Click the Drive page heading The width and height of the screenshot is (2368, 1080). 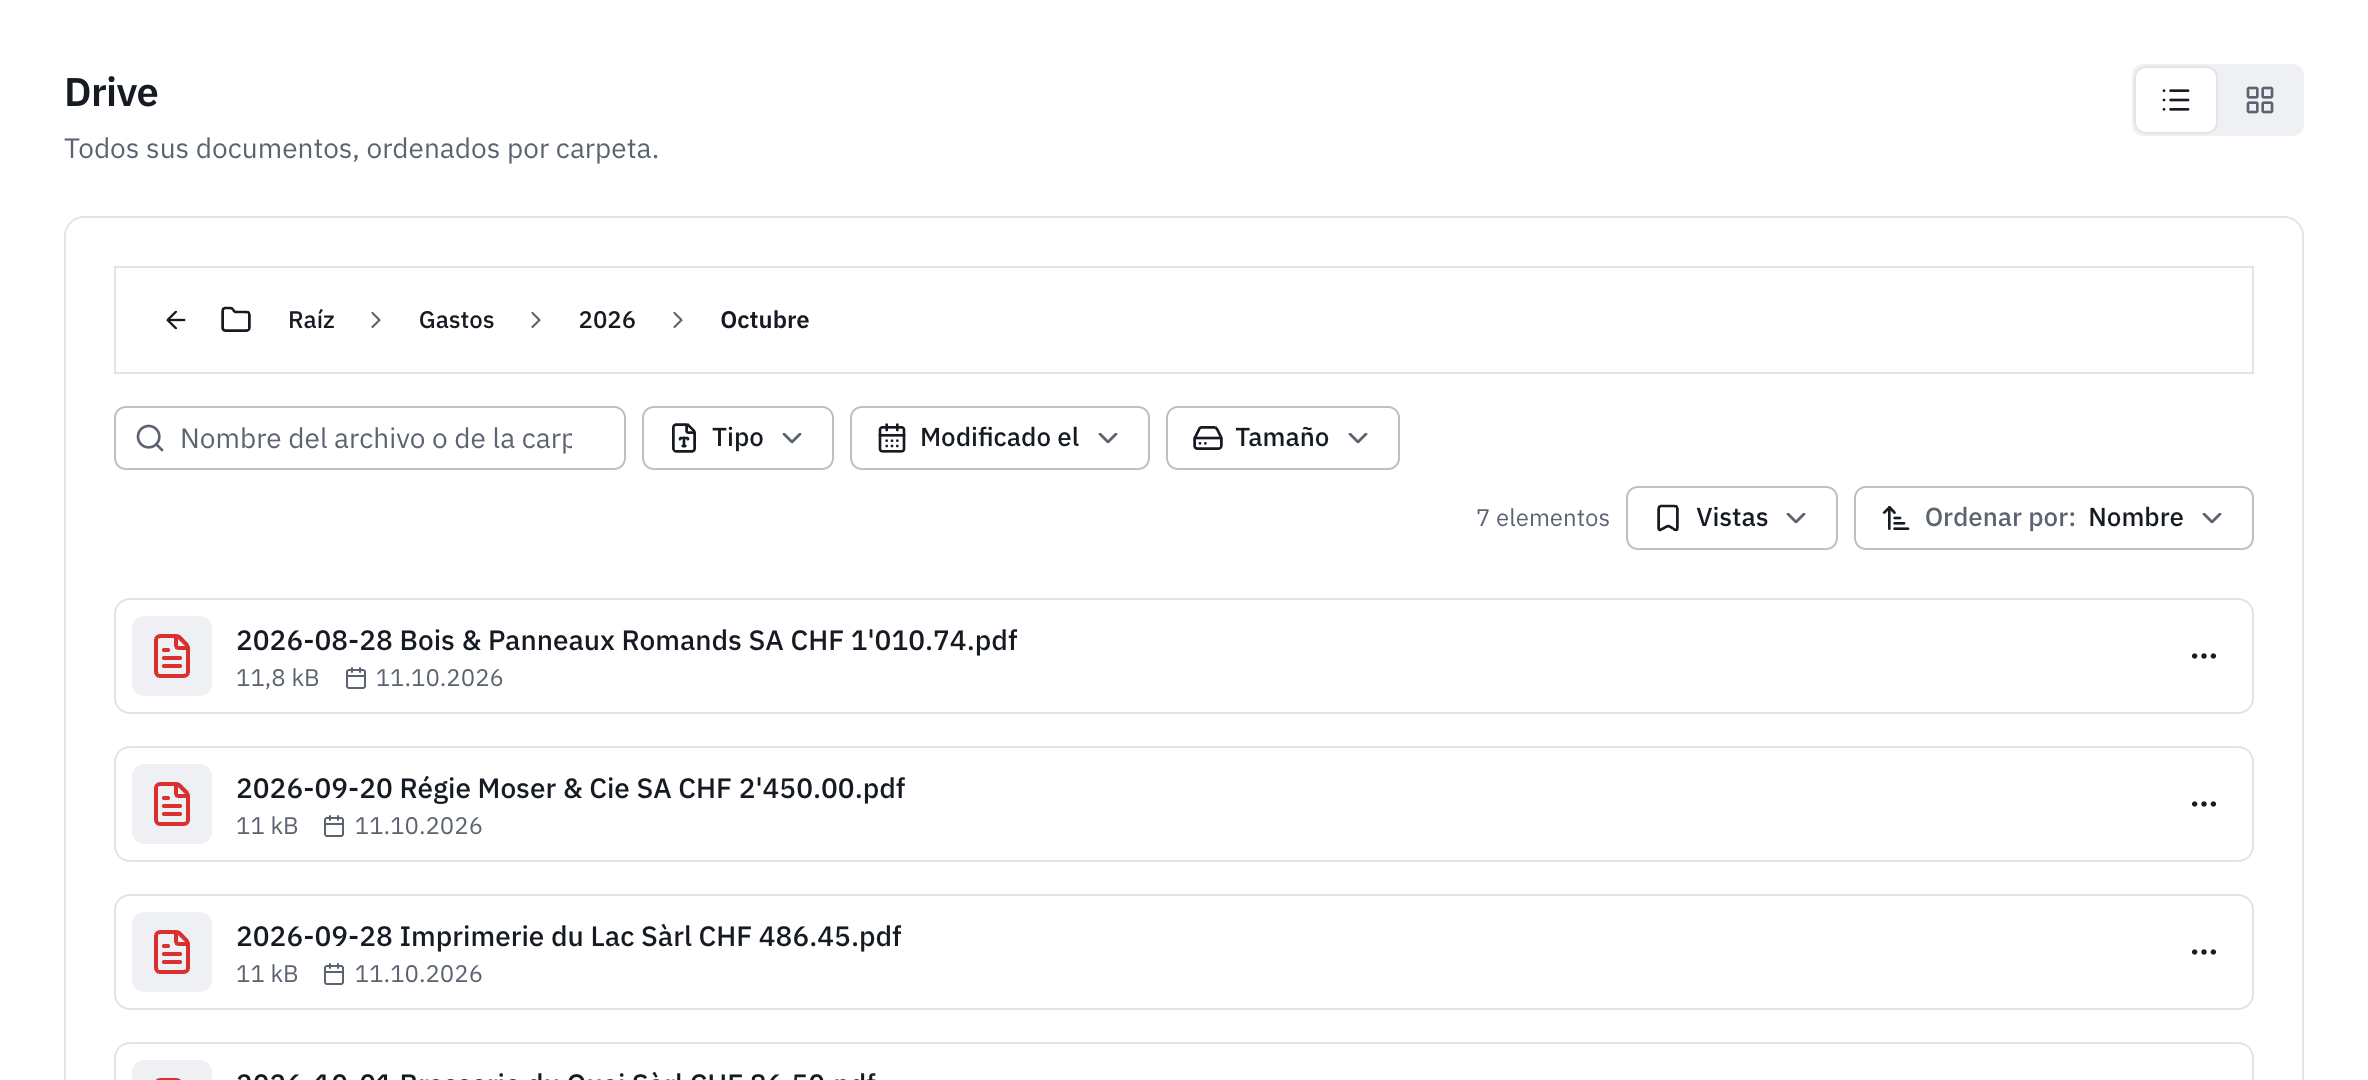pos(111,92)
